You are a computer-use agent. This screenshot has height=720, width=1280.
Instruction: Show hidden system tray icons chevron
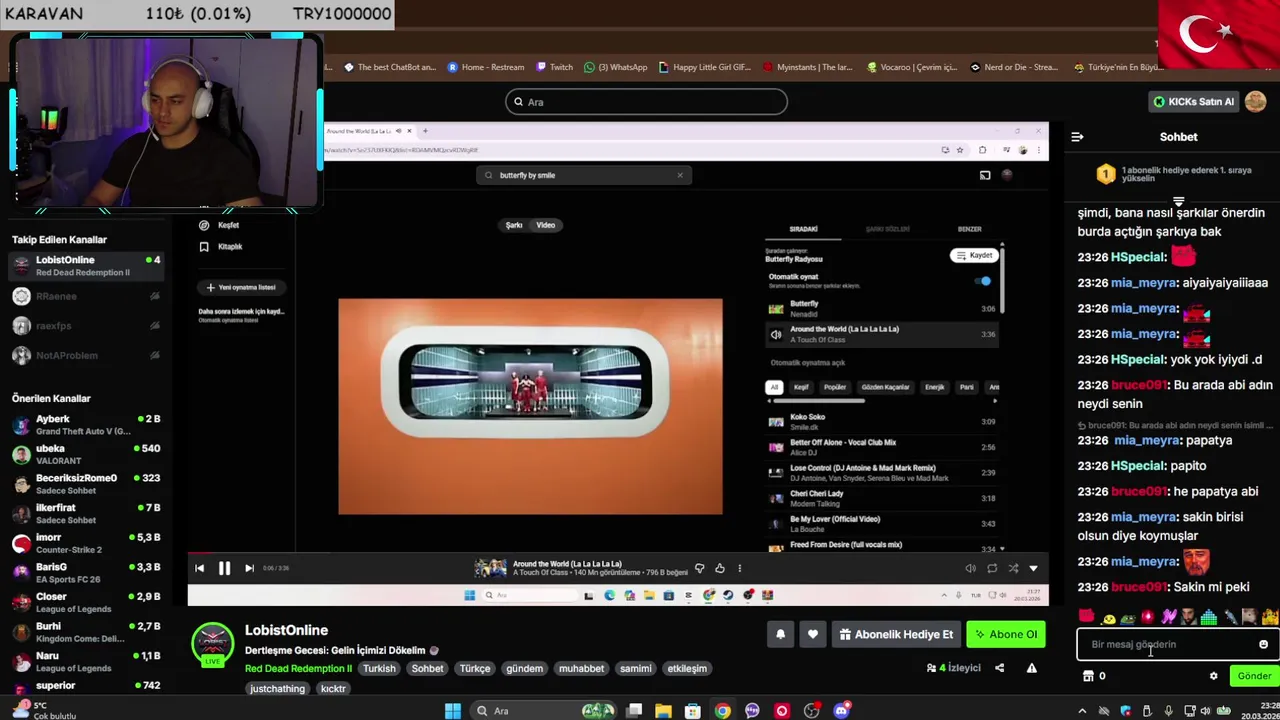[x=1082, y=711]
